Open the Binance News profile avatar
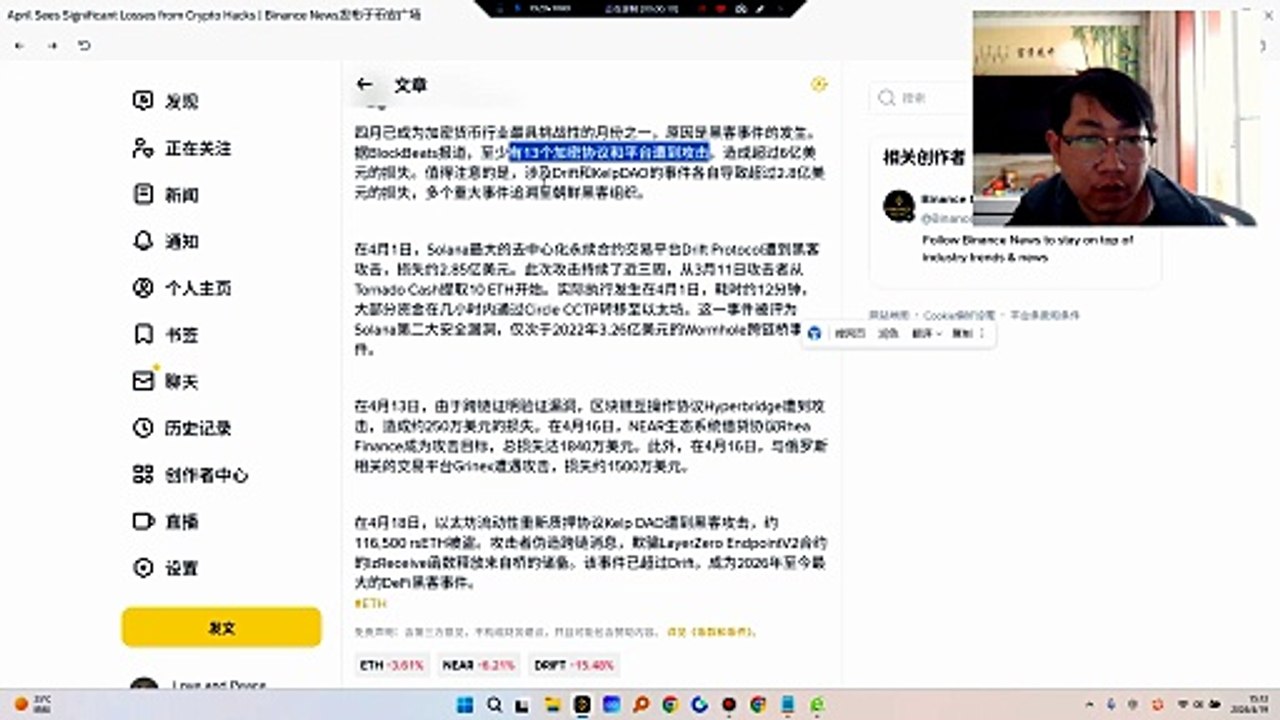Image resolution: width=1280 pixels, height=720 pixels. click(x=899, y=206)
